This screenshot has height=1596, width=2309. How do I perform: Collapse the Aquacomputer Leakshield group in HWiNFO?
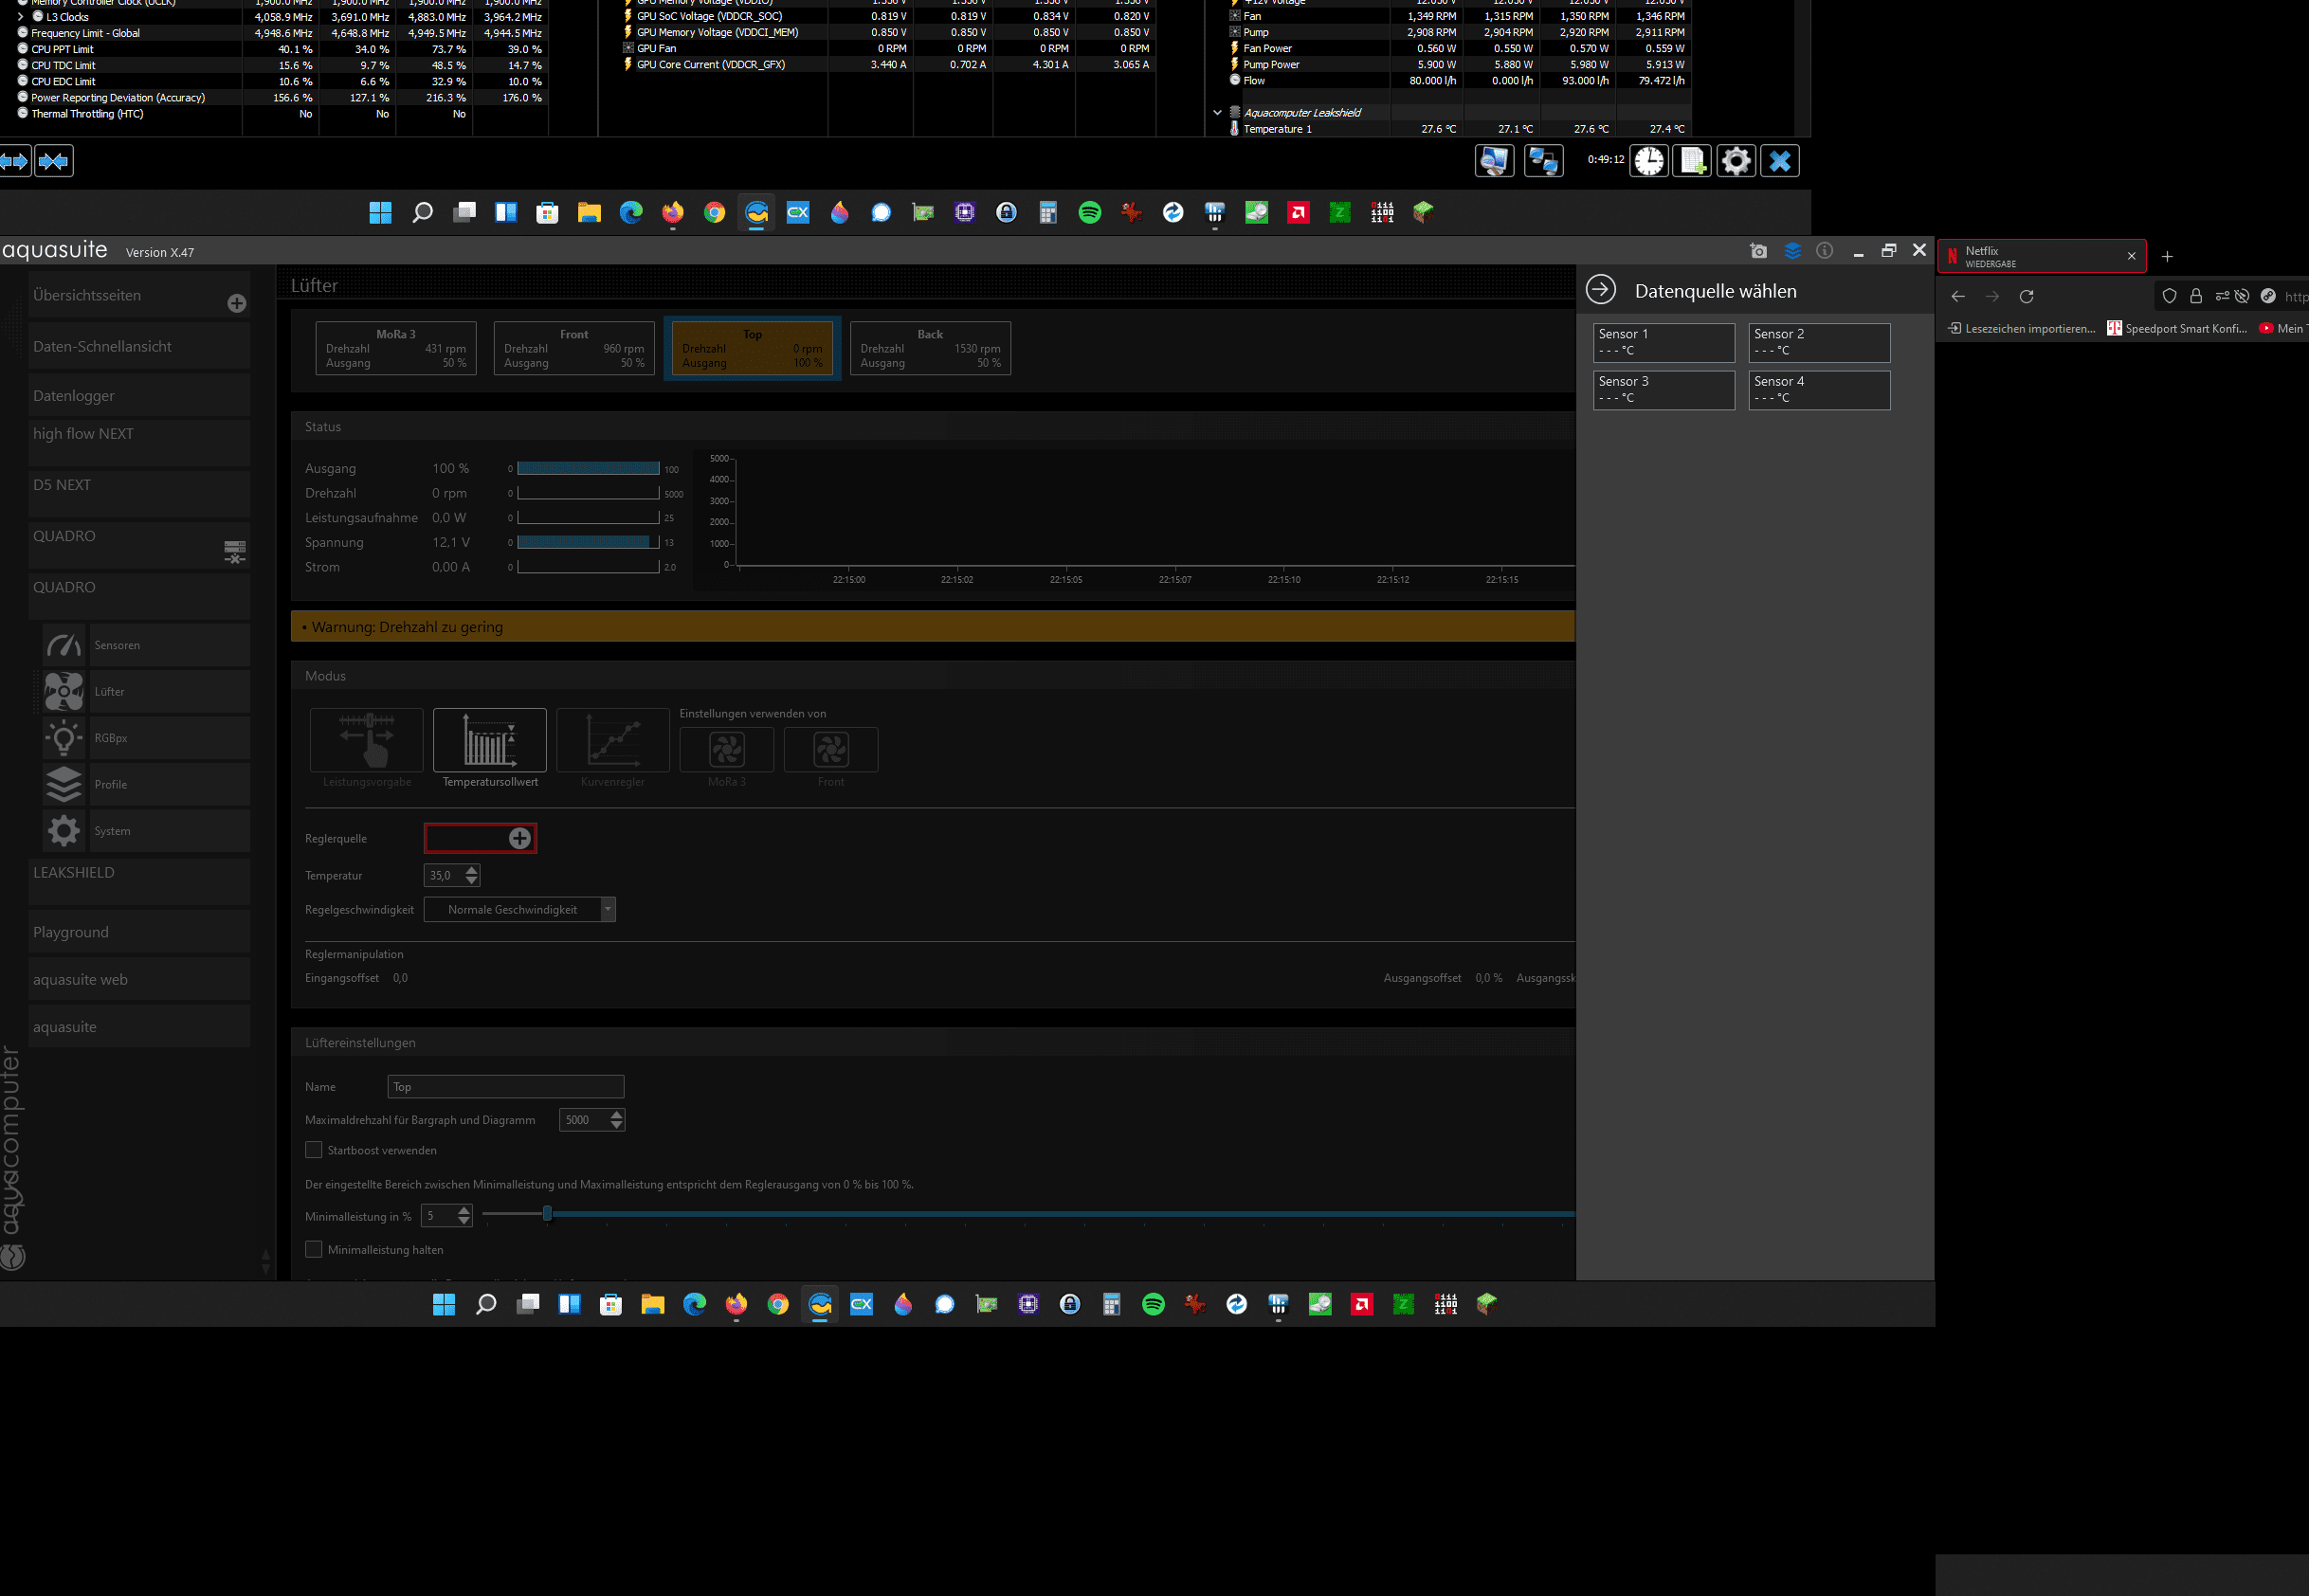[x=1217, y=113]
